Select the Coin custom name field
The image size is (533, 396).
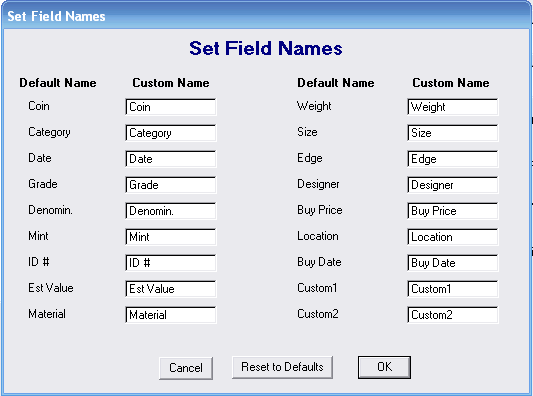(x=171, y=107)
